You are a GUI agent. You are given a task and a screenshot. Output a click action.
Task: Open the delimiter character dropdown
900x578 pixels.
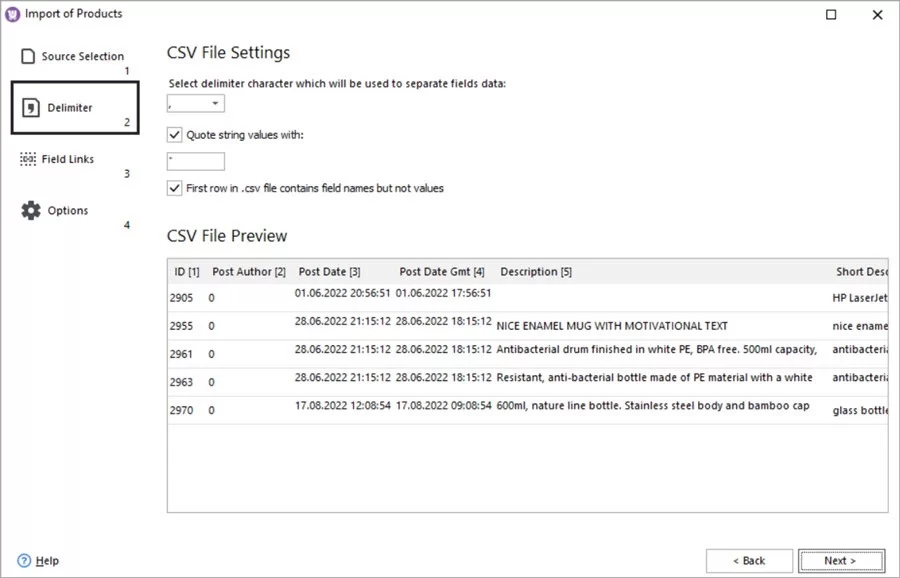click(214, 102)
